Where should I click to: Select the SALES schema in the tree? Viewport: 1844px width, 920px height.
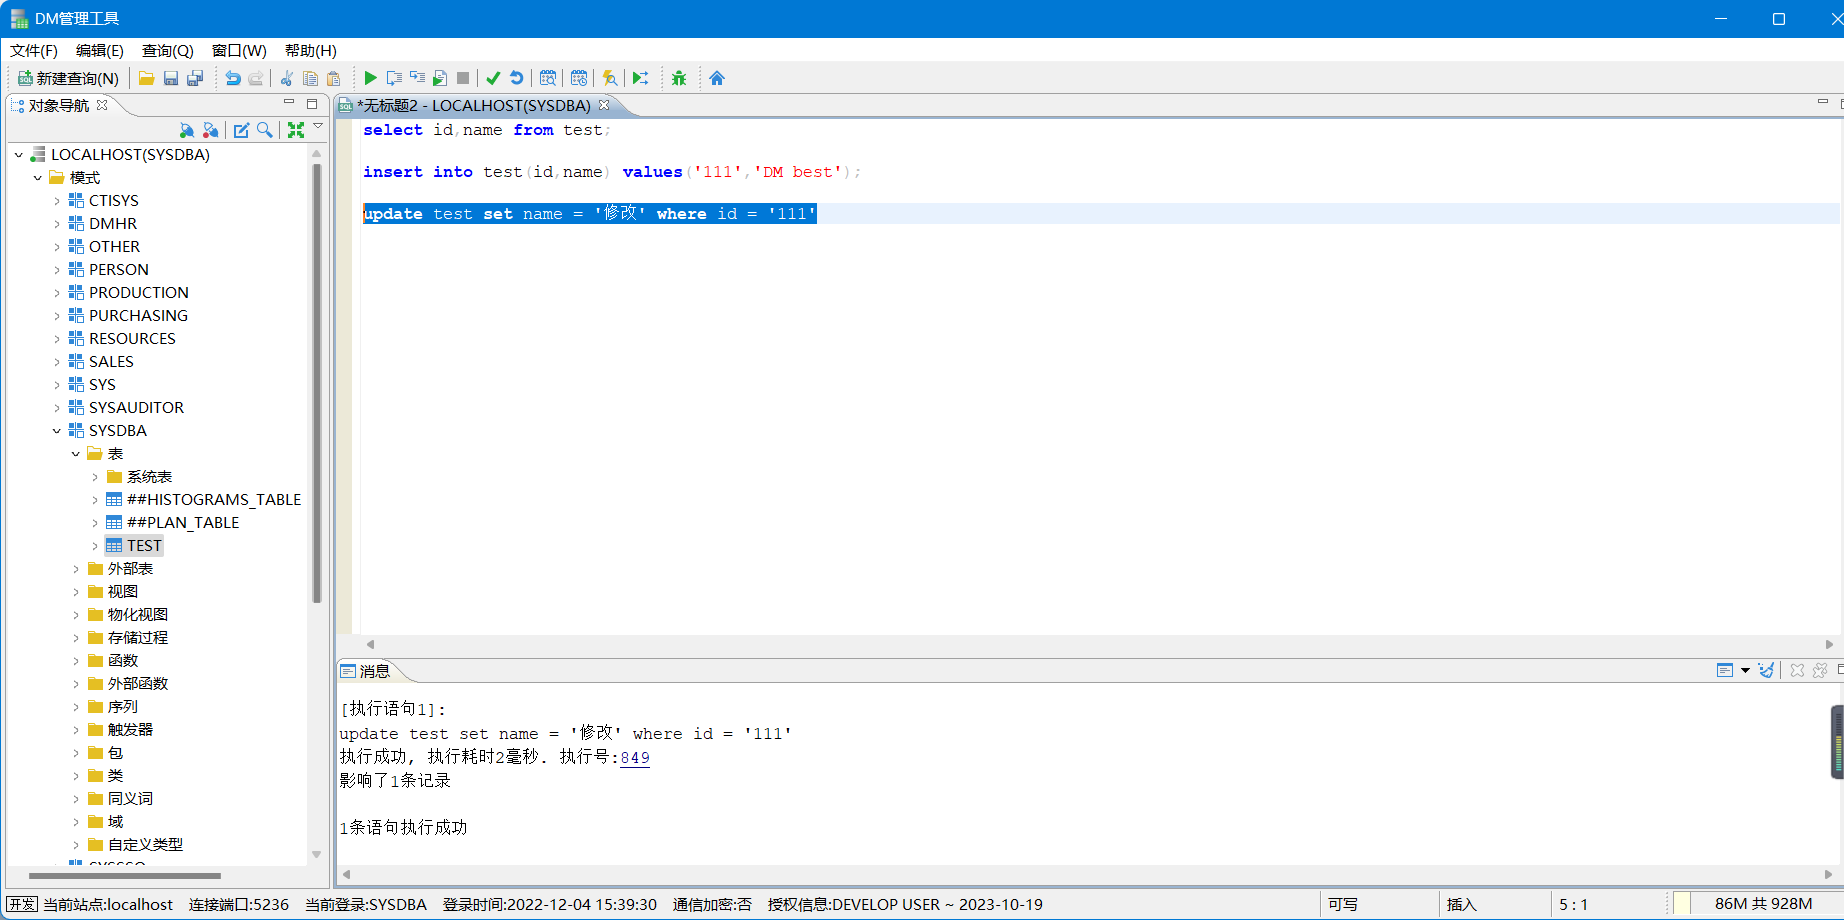[x=111, y=361]
